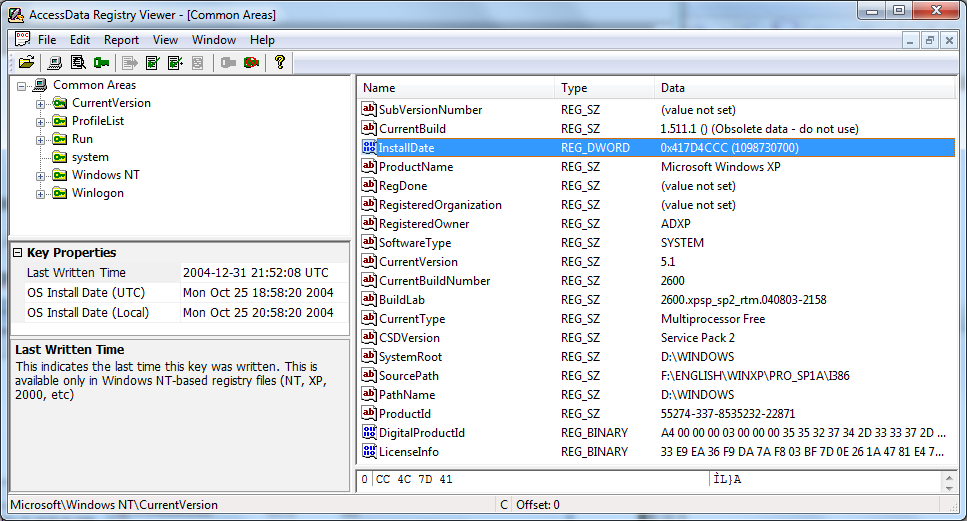The height and width of the screenshot is (521, 967).
Task: Click the Winlogon key folder icon
Action: (60, 193)
